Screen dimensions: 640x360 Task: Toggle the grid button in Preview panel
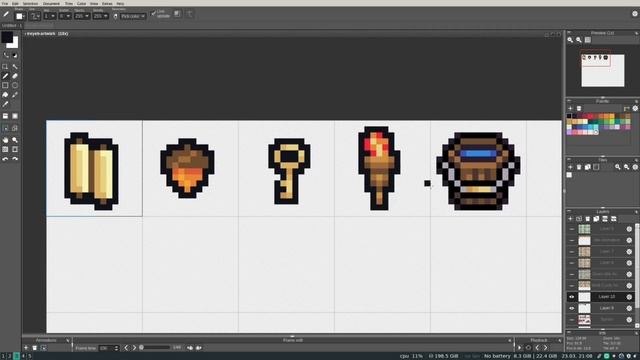588,40
